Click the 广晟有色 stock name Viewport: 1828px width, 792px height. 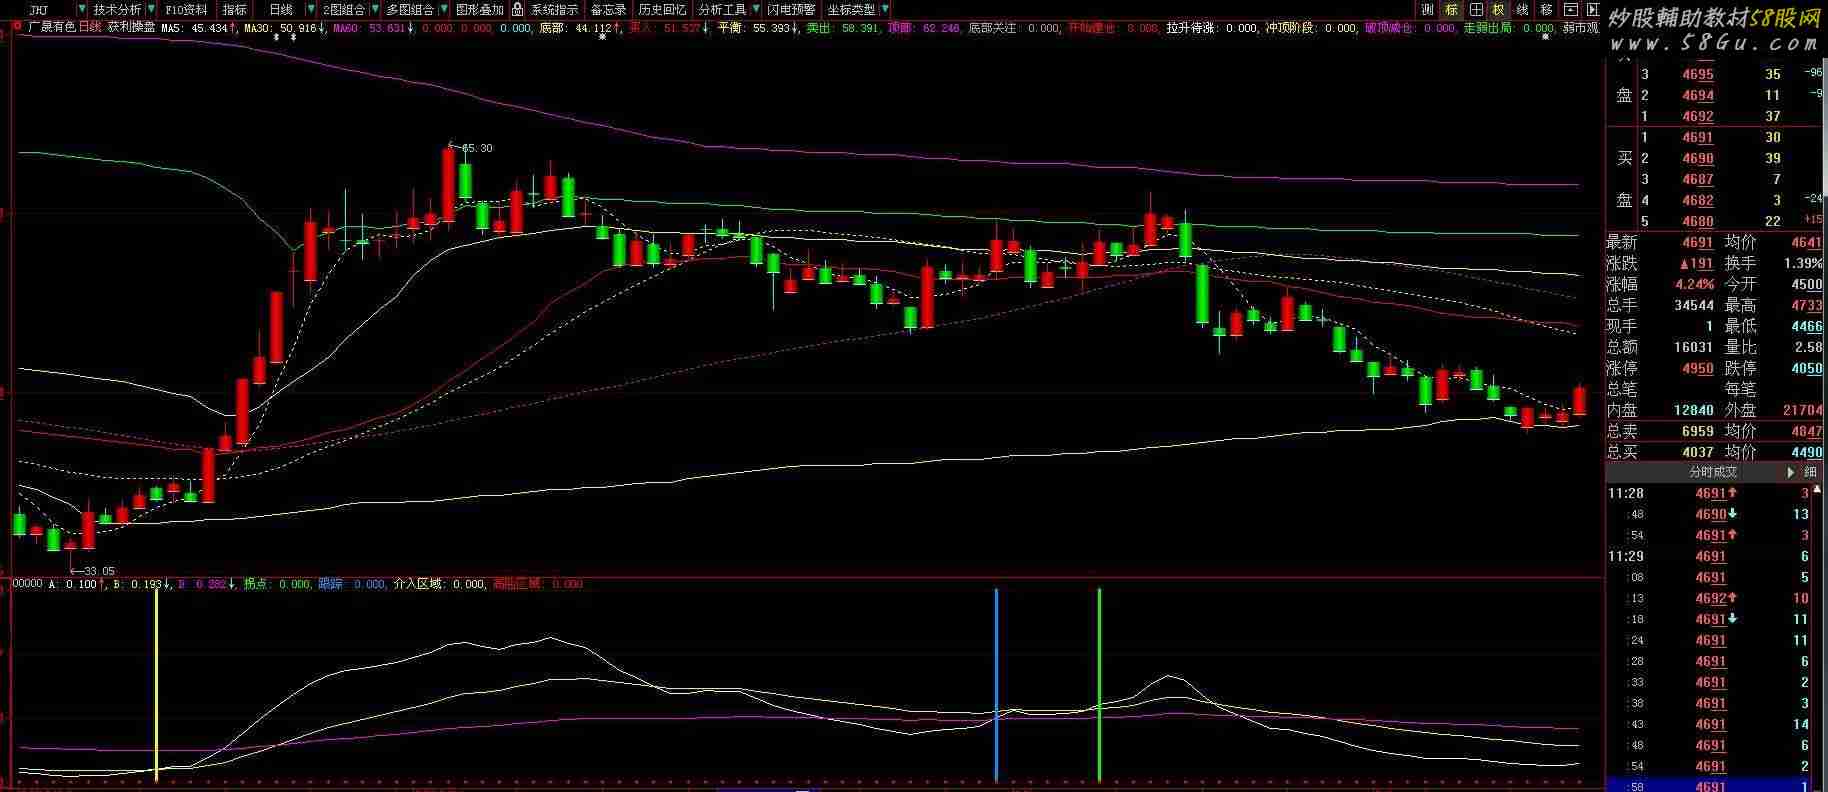pos(51,27)
